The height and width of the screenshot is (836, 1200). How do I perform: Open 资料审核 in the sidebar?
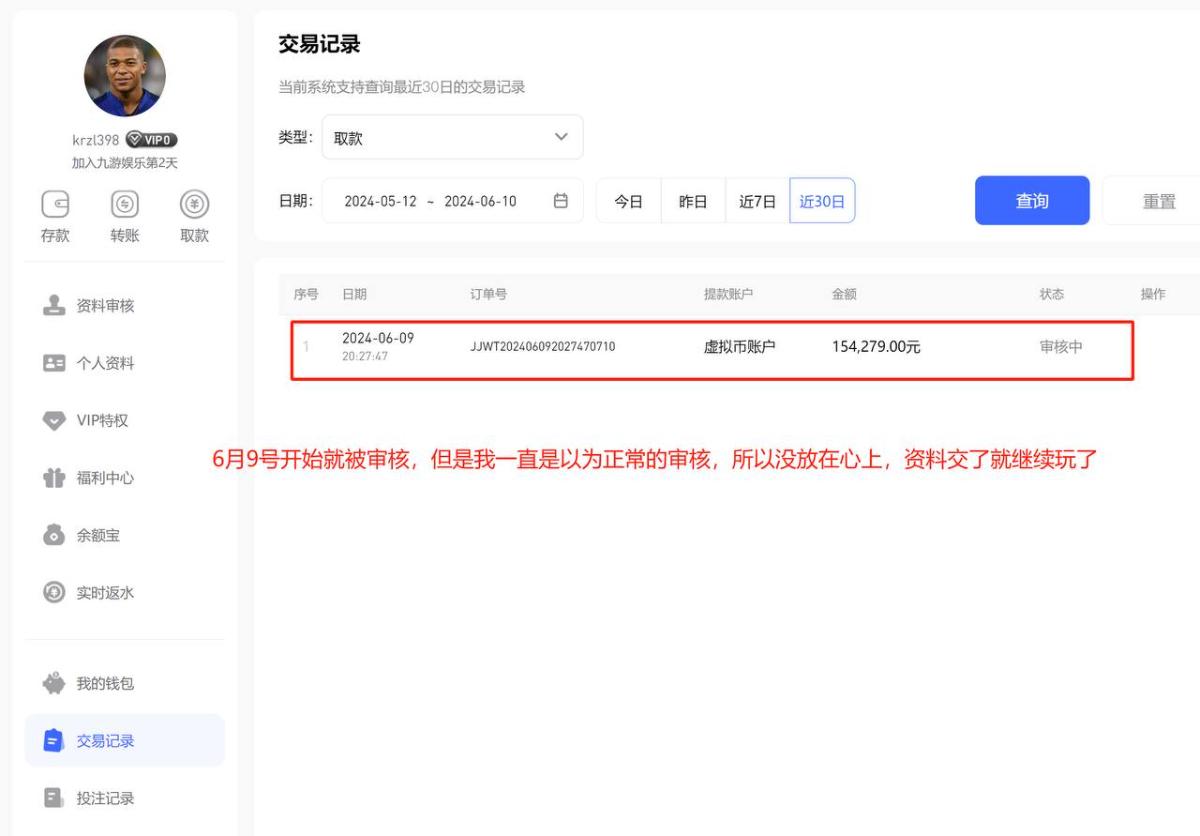(x=105, y=306)
